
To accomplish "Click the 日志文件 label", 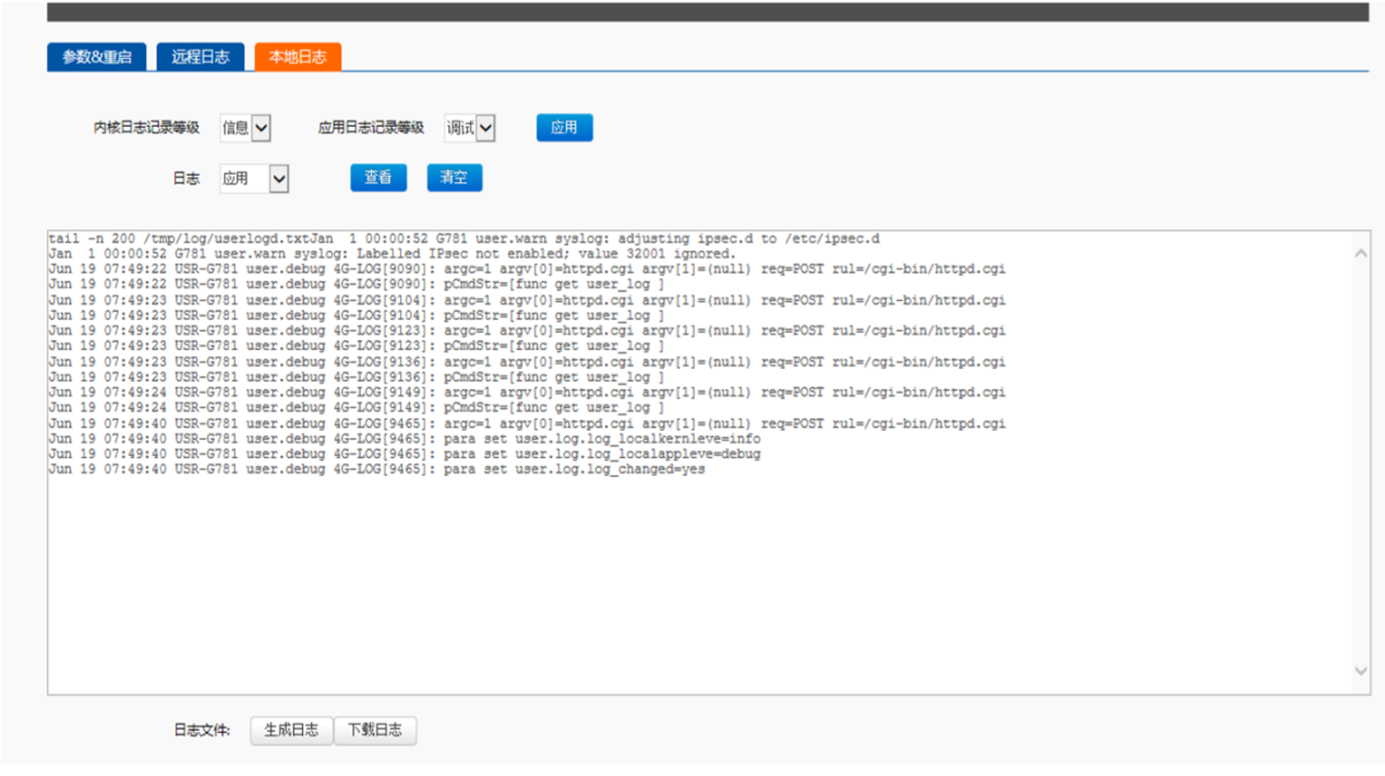I will pos(201,731).
